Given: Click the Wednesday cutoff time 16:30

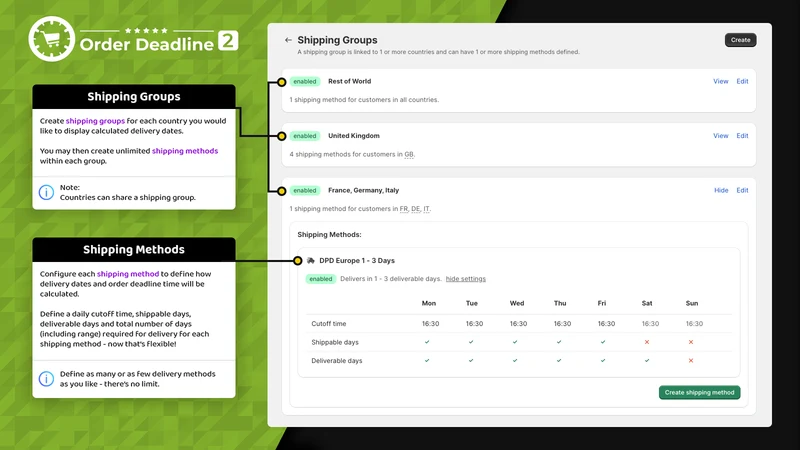Looking at the screenshot, I should click(x=518, y=323).
